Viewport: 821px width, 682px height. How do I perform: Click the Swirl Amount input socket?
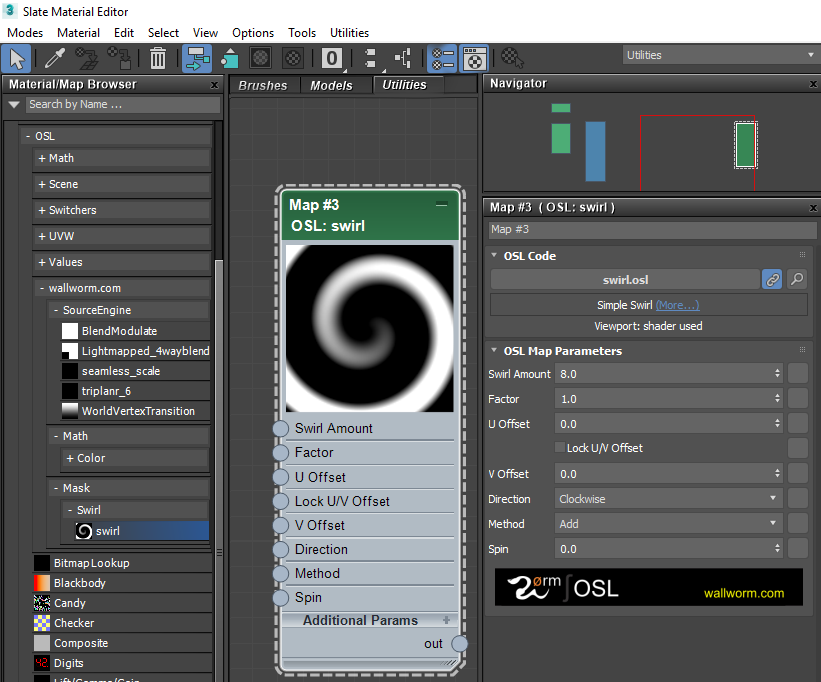(281, 428)
